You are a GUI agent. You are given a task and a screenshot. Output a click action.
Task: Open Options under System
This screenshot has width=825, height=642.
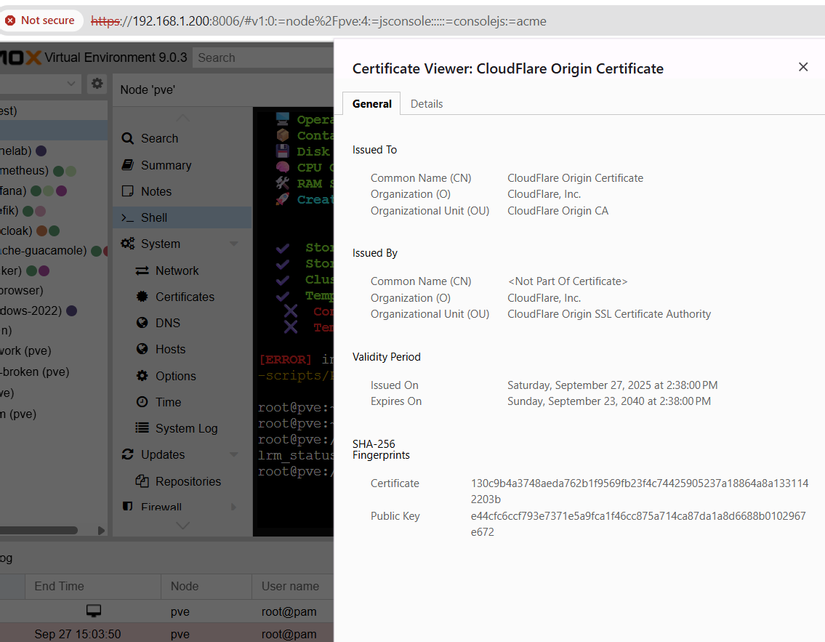click(x=175, y=376)
